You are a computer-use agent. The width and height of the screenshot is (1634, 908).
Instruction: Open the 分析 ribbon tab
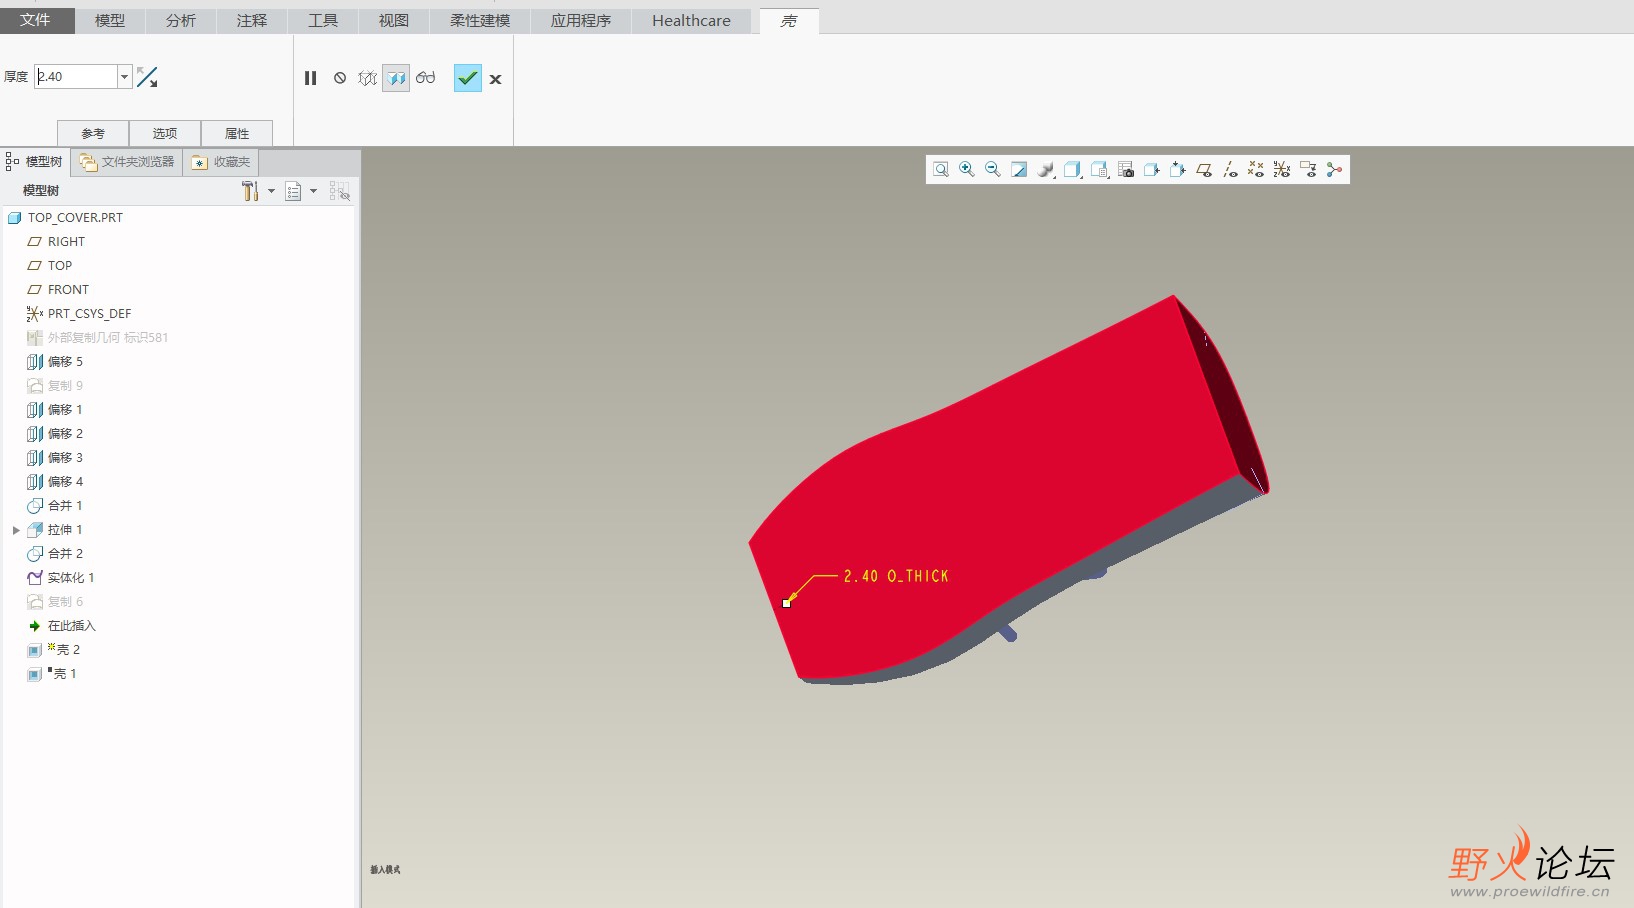tap(181, 21)
